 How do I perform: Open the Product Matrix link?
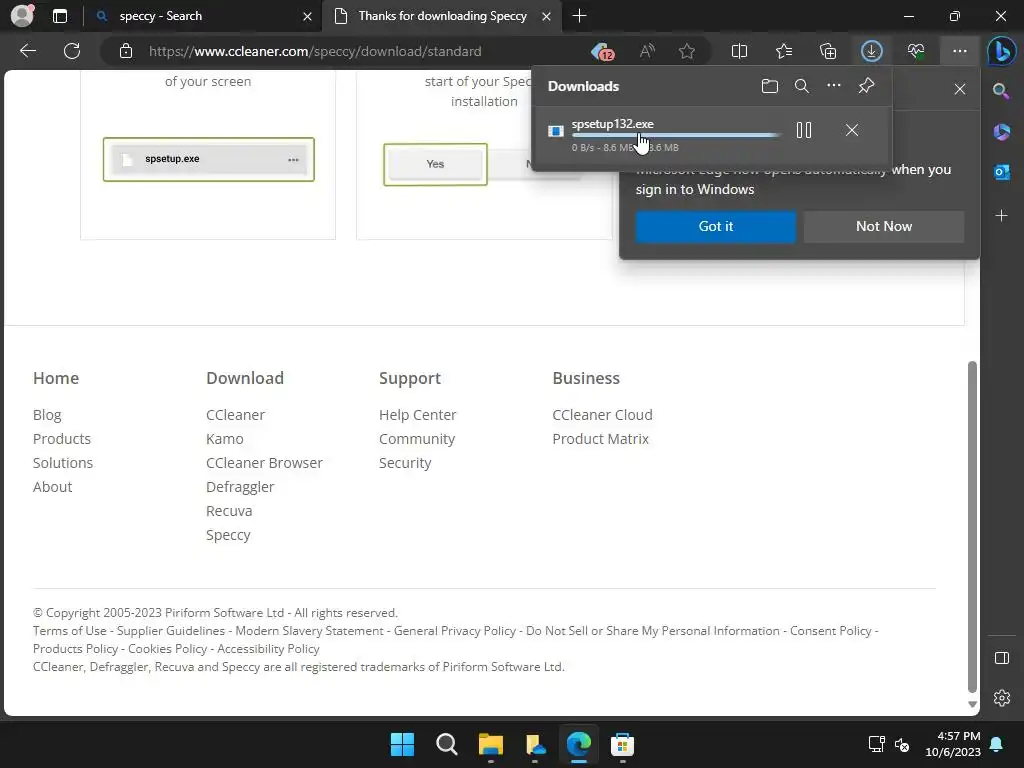(x=600, y=439)
